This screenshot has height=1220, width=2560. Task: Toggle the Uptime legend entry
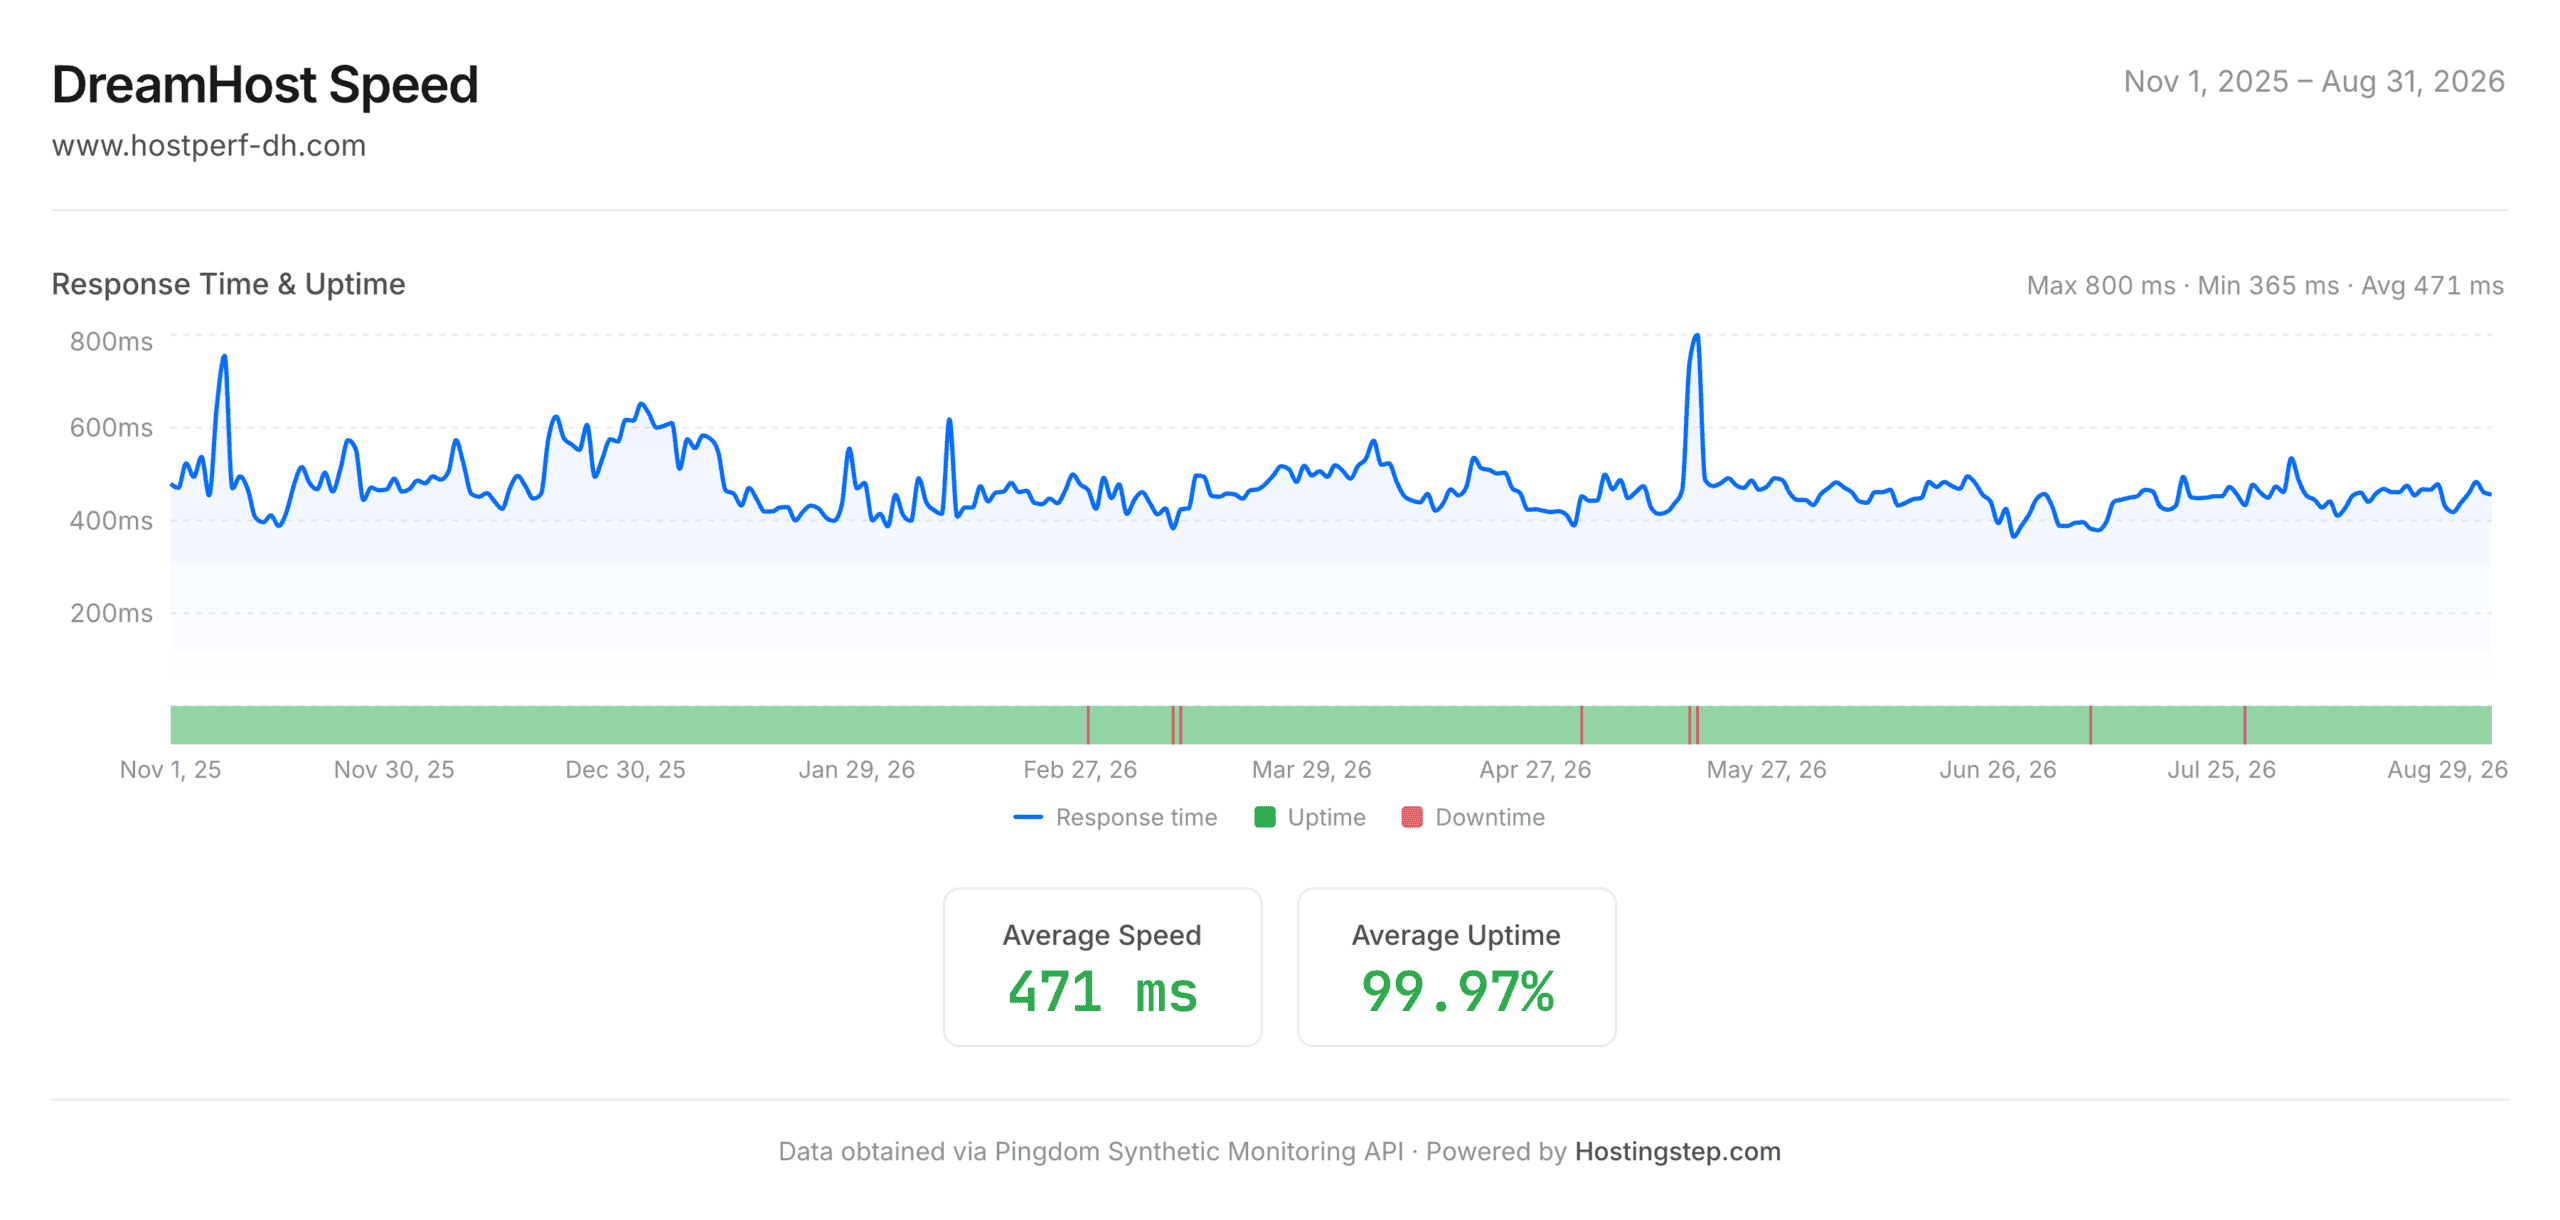1309,817
